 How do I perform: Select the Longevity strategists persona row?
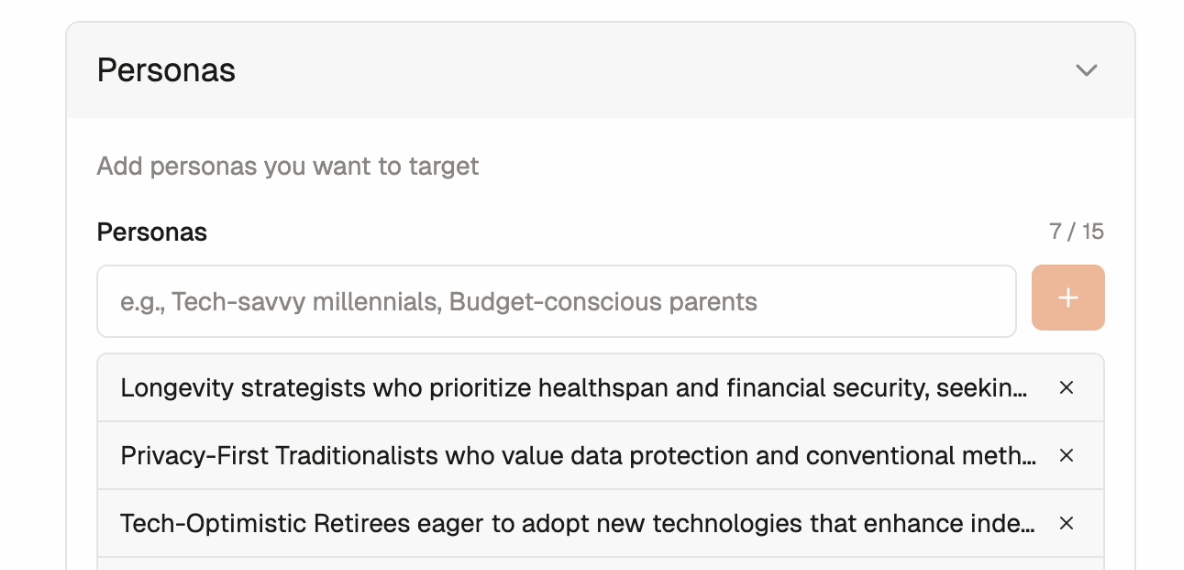tap(500, 388)
